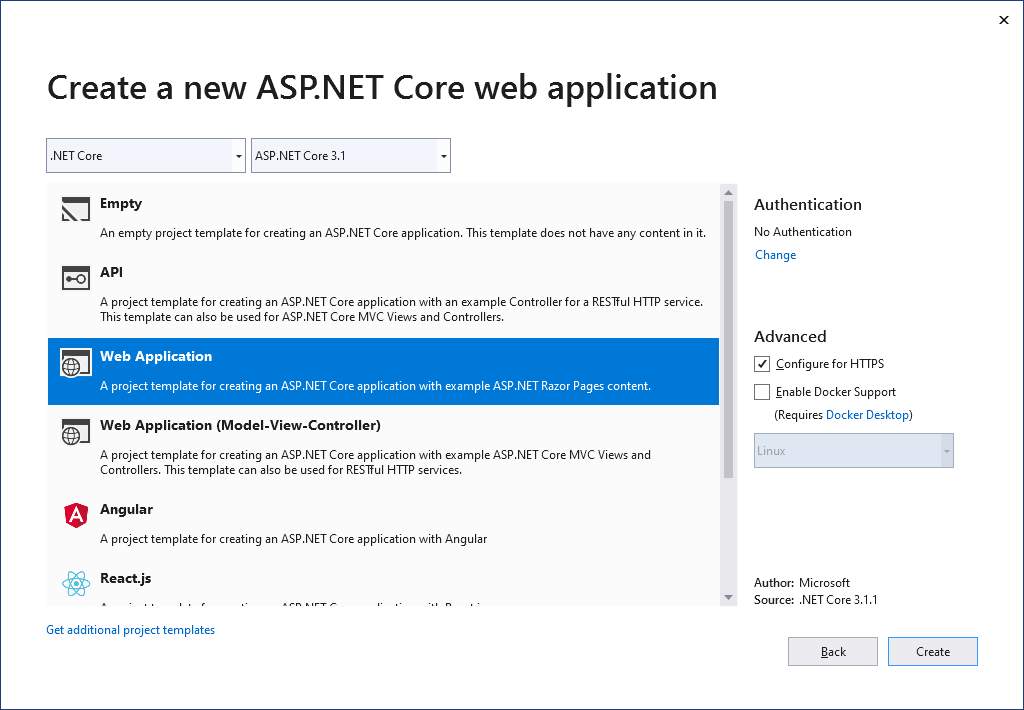Open the Docker Desktop link

(867, 415)
